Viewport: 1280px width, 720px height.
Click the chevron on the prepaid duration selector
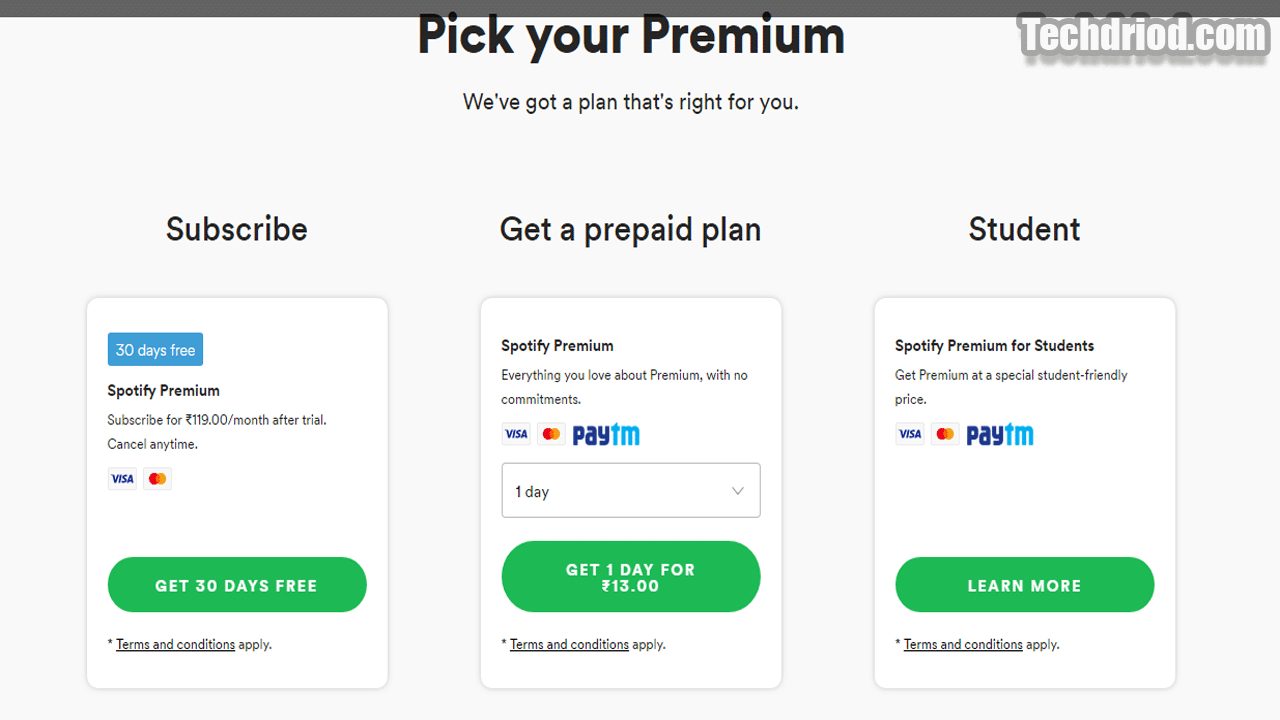(x=738, y=490)
